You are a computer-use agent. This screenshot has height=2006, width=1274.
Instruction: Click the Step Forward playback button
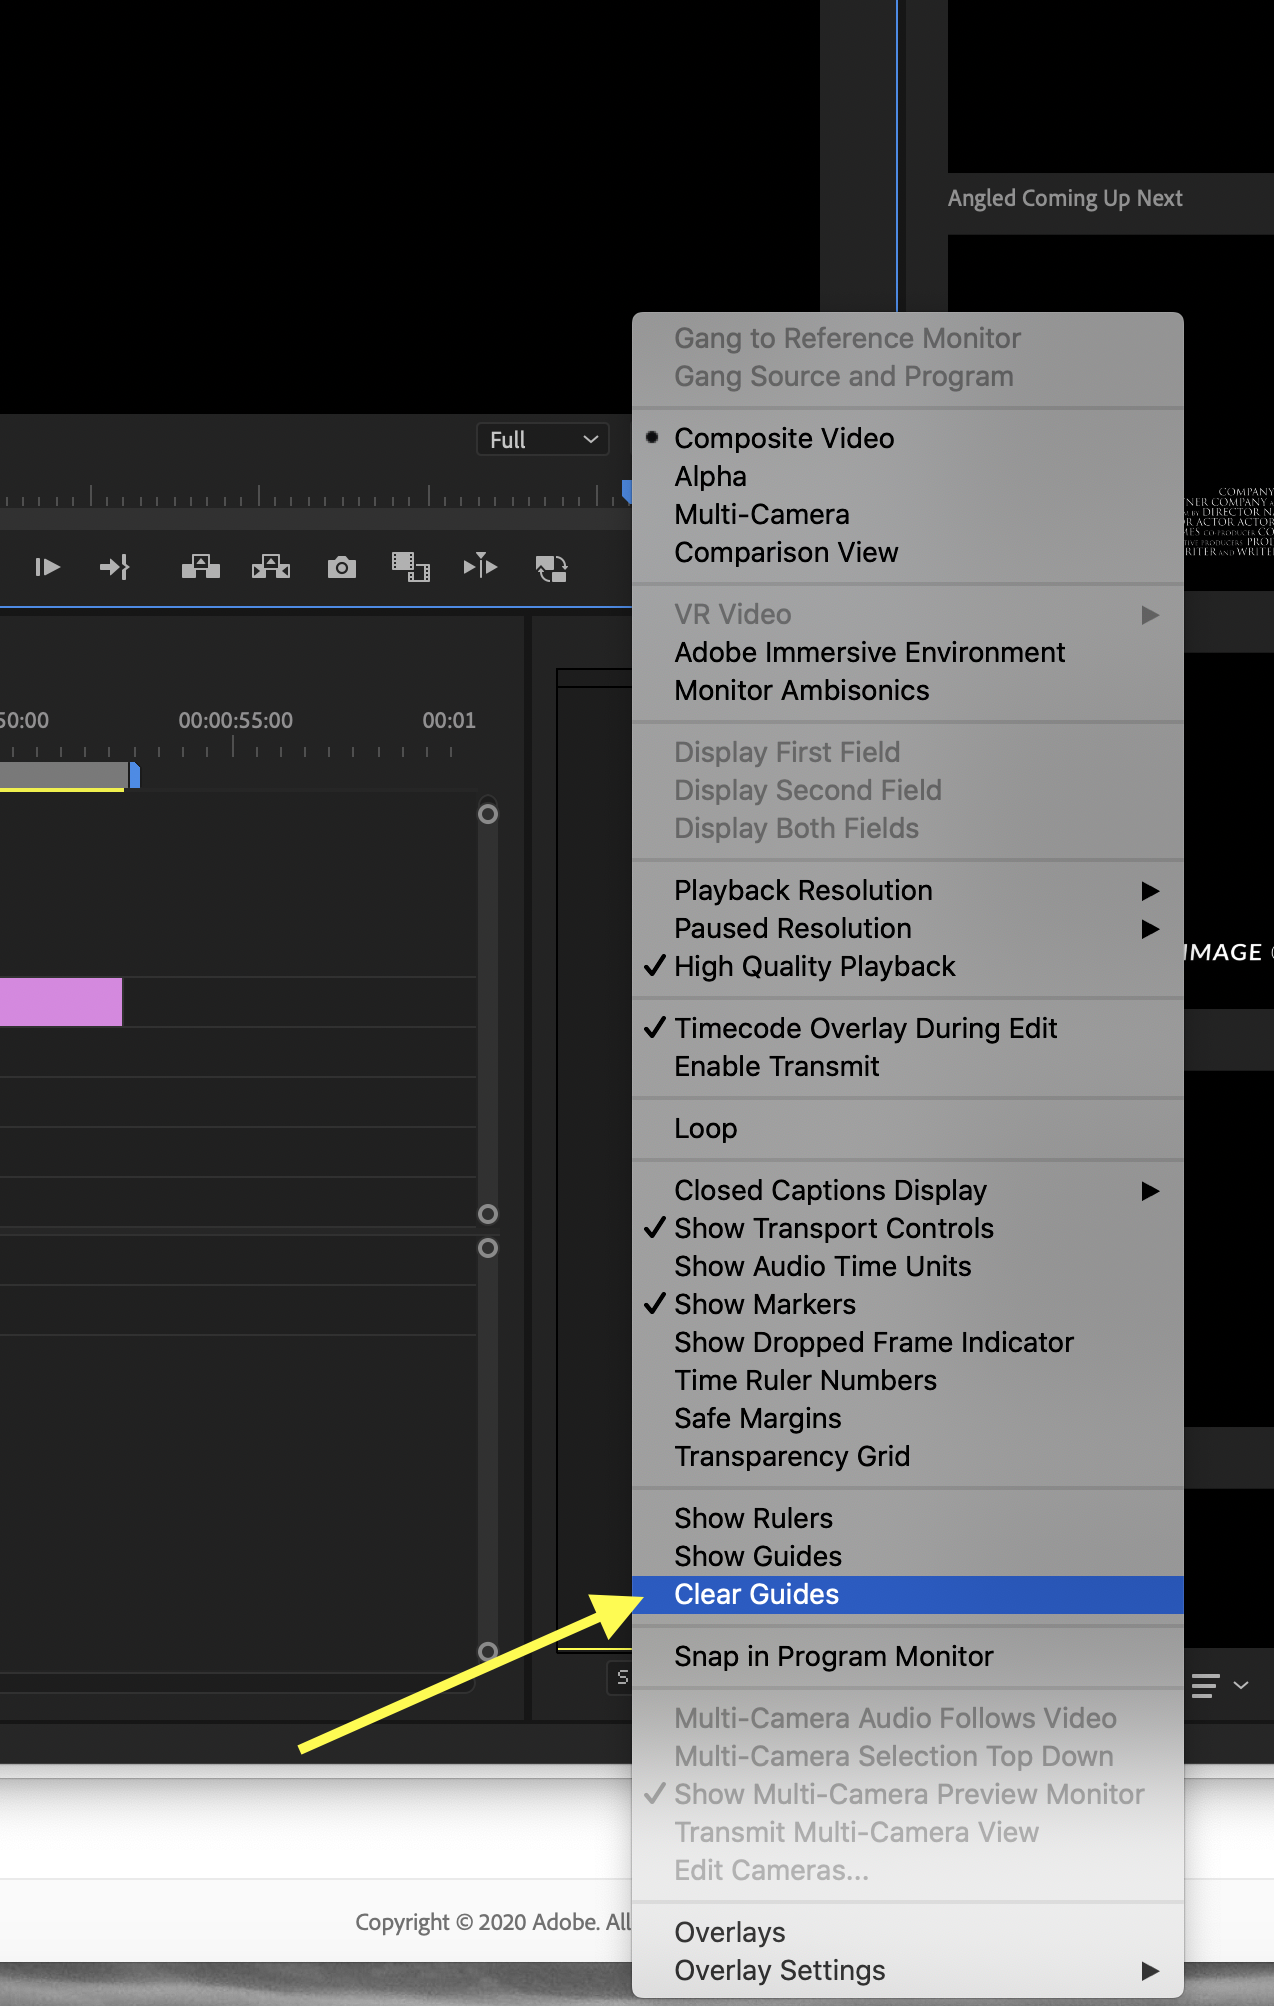click(47, 568)
